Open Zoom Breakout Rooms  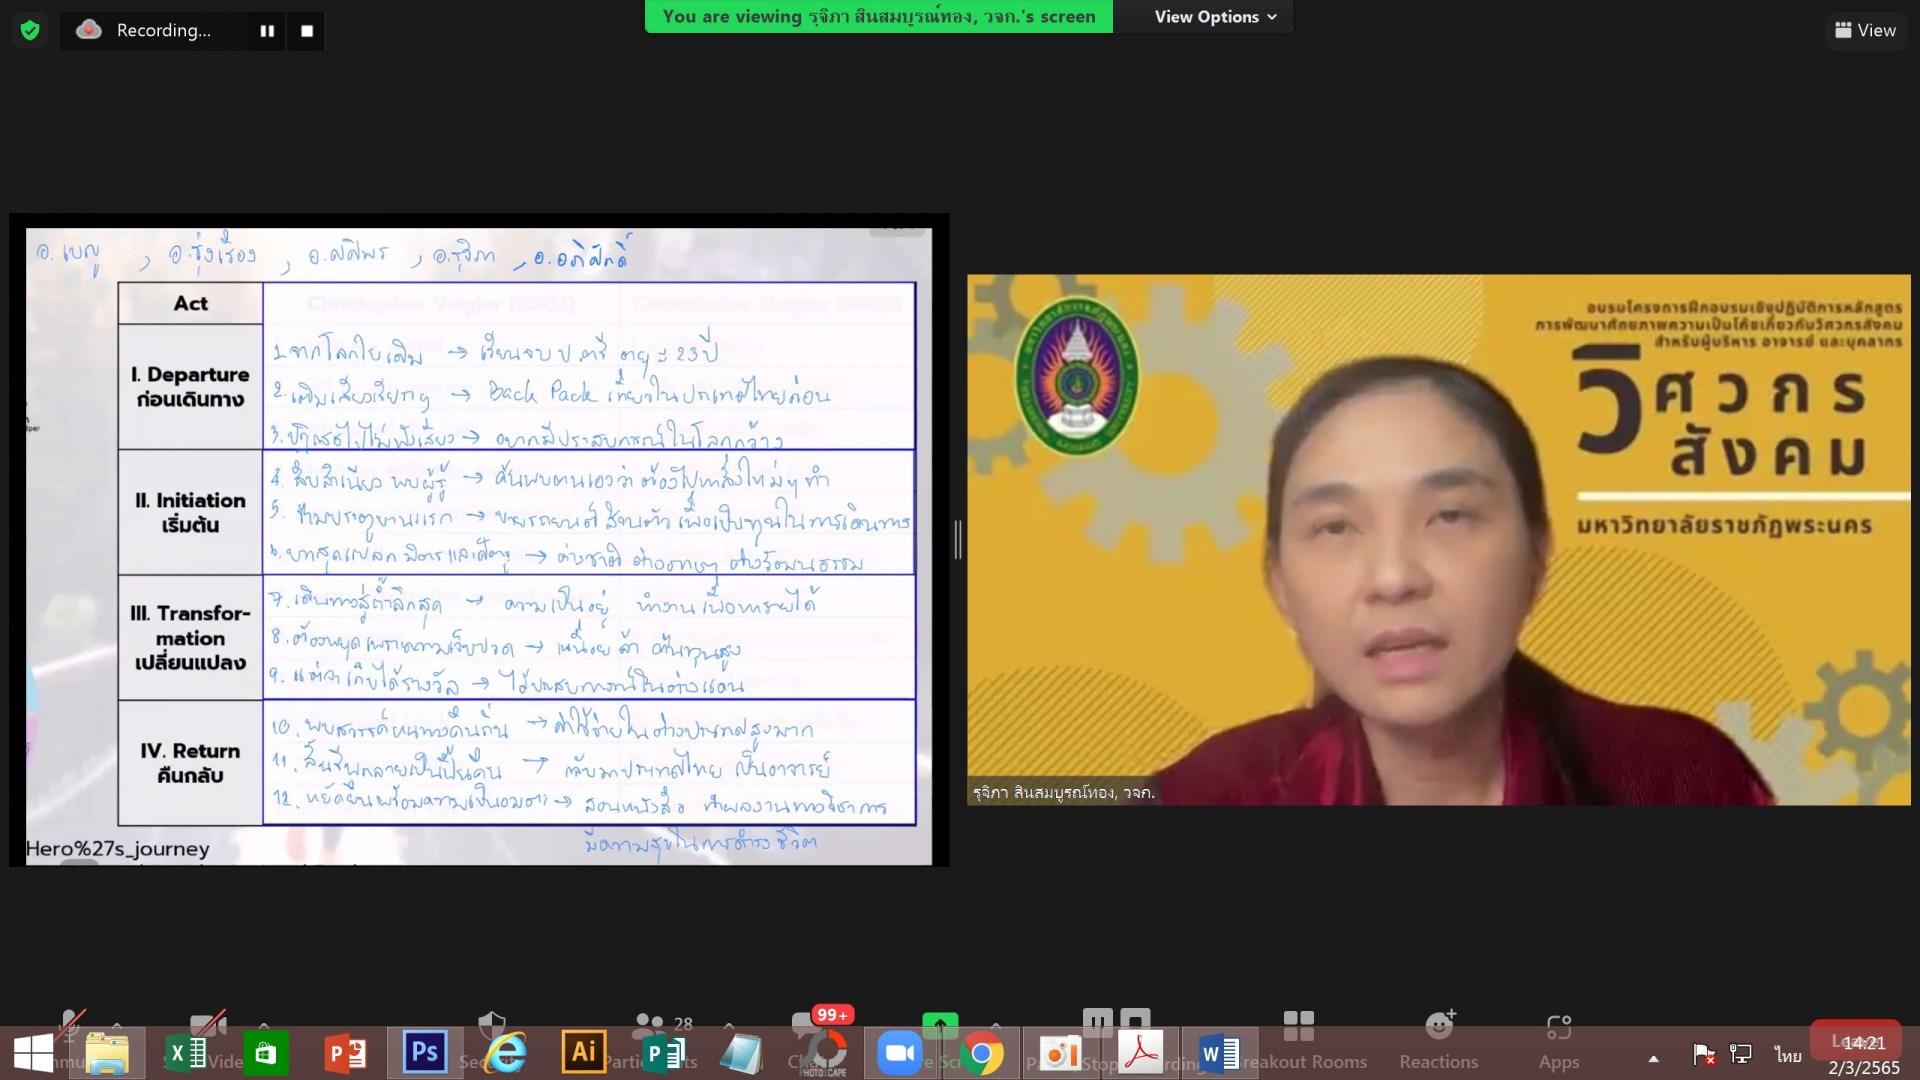click(1299, 1040)
